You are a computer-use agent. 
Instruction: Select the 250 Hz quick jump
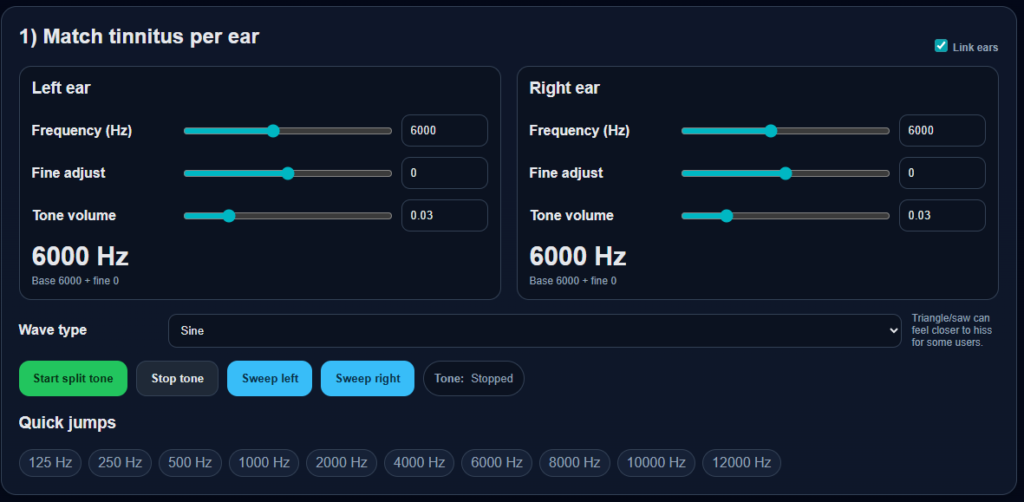pyautogui.click(x=120, y=462)
